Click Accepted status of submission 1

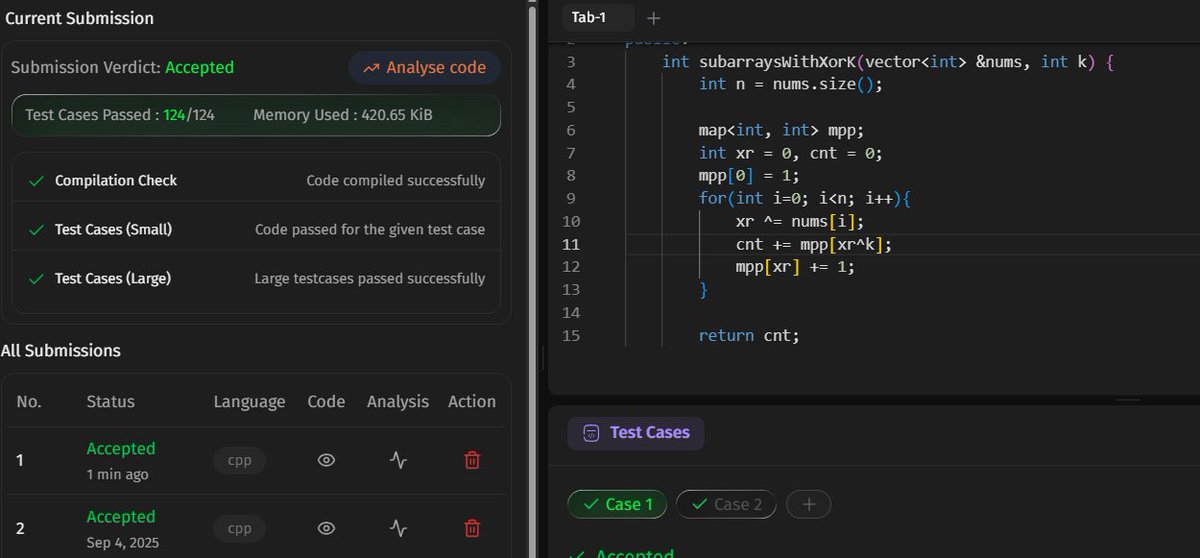121,449
